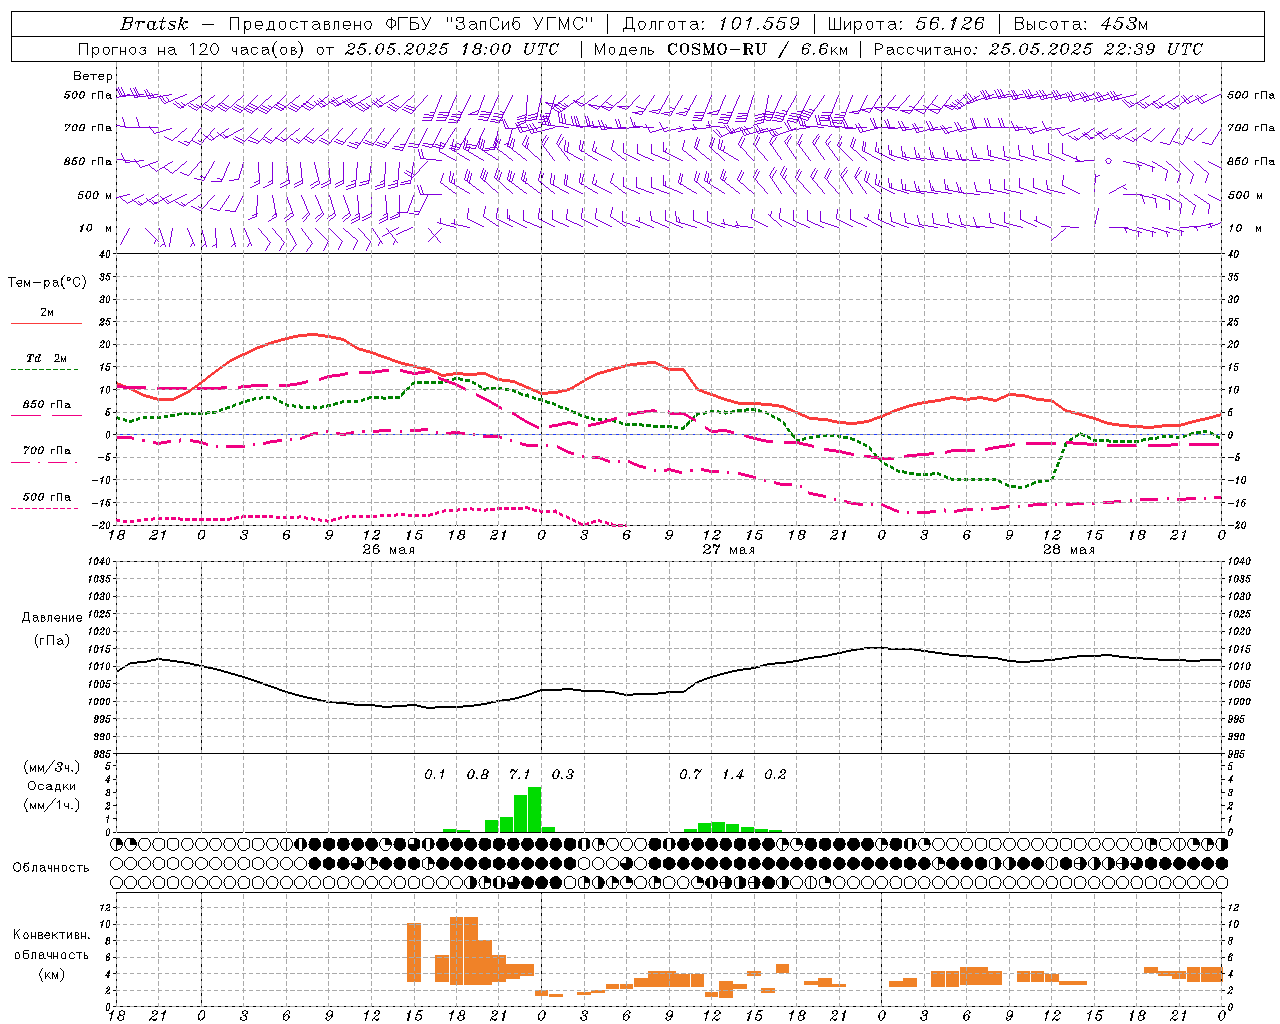Click the "Конвективн." convective cloud label

tap(51, 935)
